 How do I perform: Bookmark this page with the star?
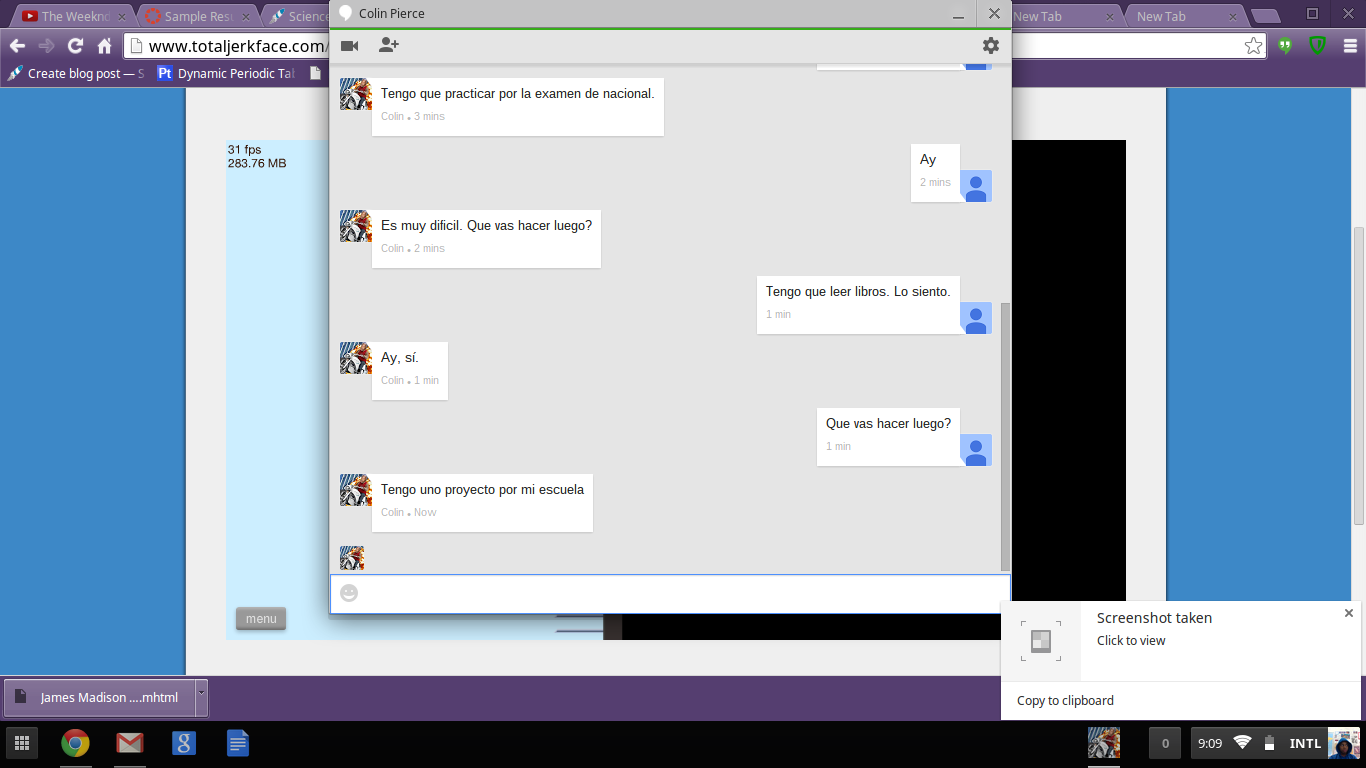(1253, 46)
